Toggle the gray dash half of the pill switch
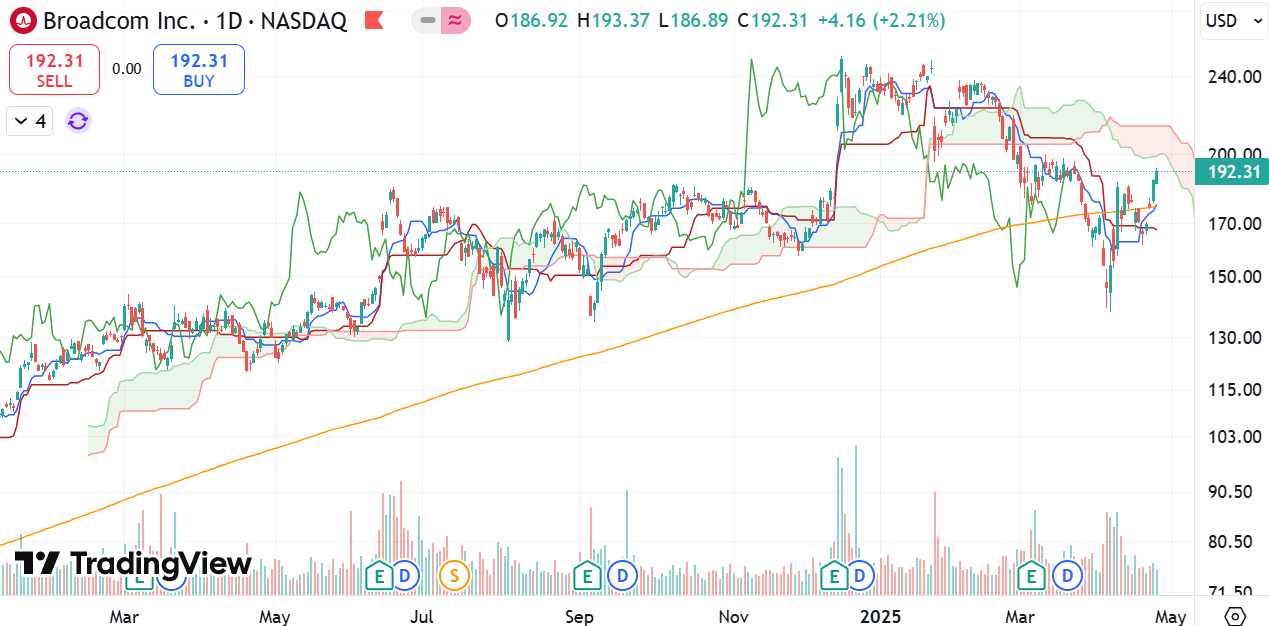 point(427,20)
